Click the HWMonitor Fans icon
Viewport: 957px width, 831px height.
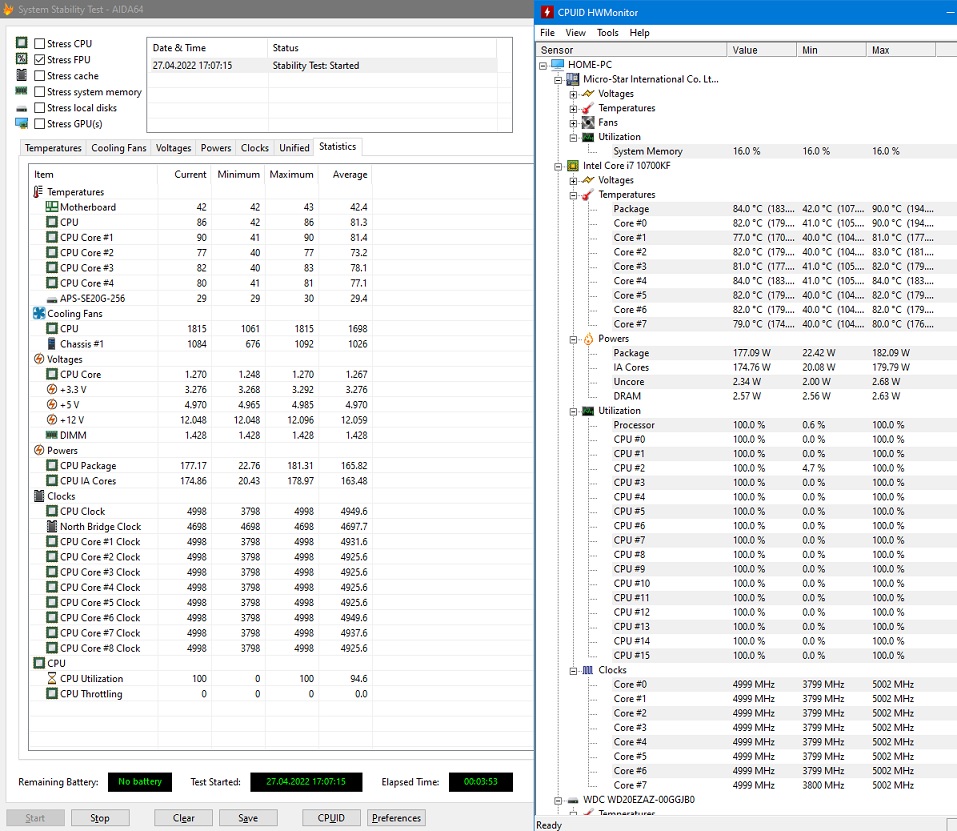tap(588, 123)
